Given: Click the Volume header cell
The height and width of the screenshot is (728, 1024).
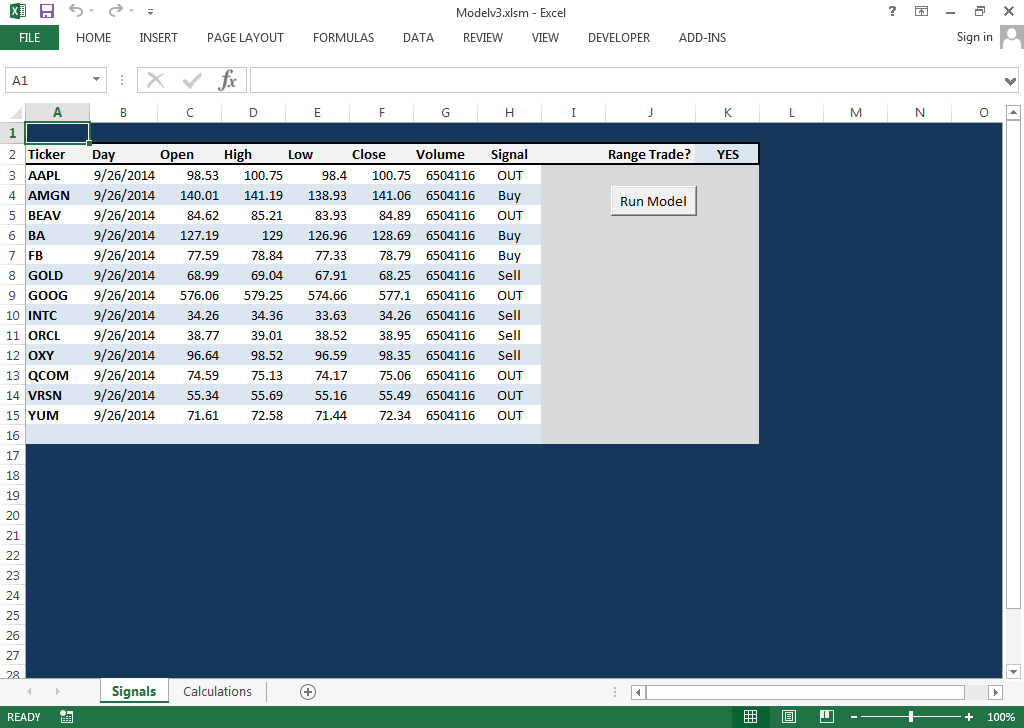Looking at the screenshot, I should (x=445, y=155).
